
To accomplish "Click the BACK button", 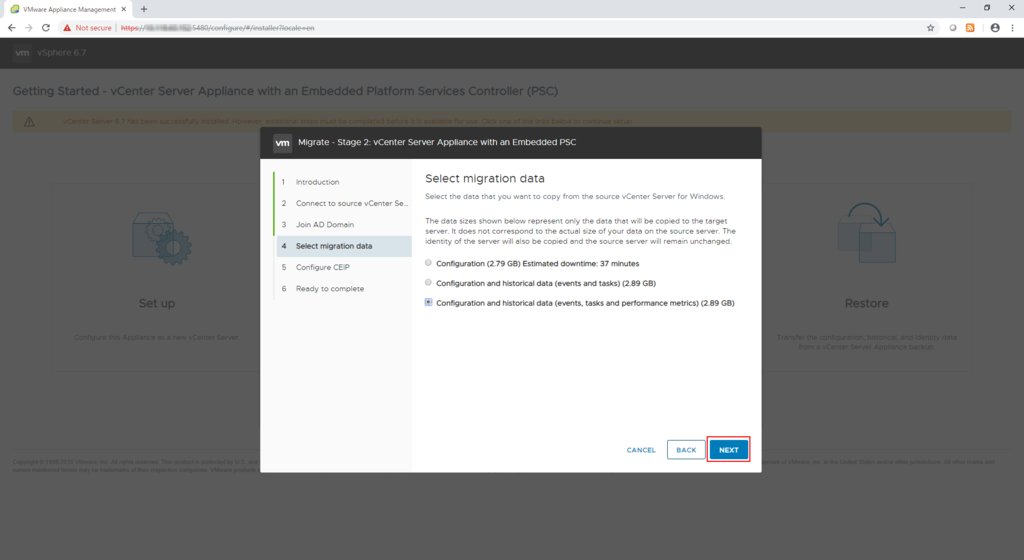I will coord(686,450).
